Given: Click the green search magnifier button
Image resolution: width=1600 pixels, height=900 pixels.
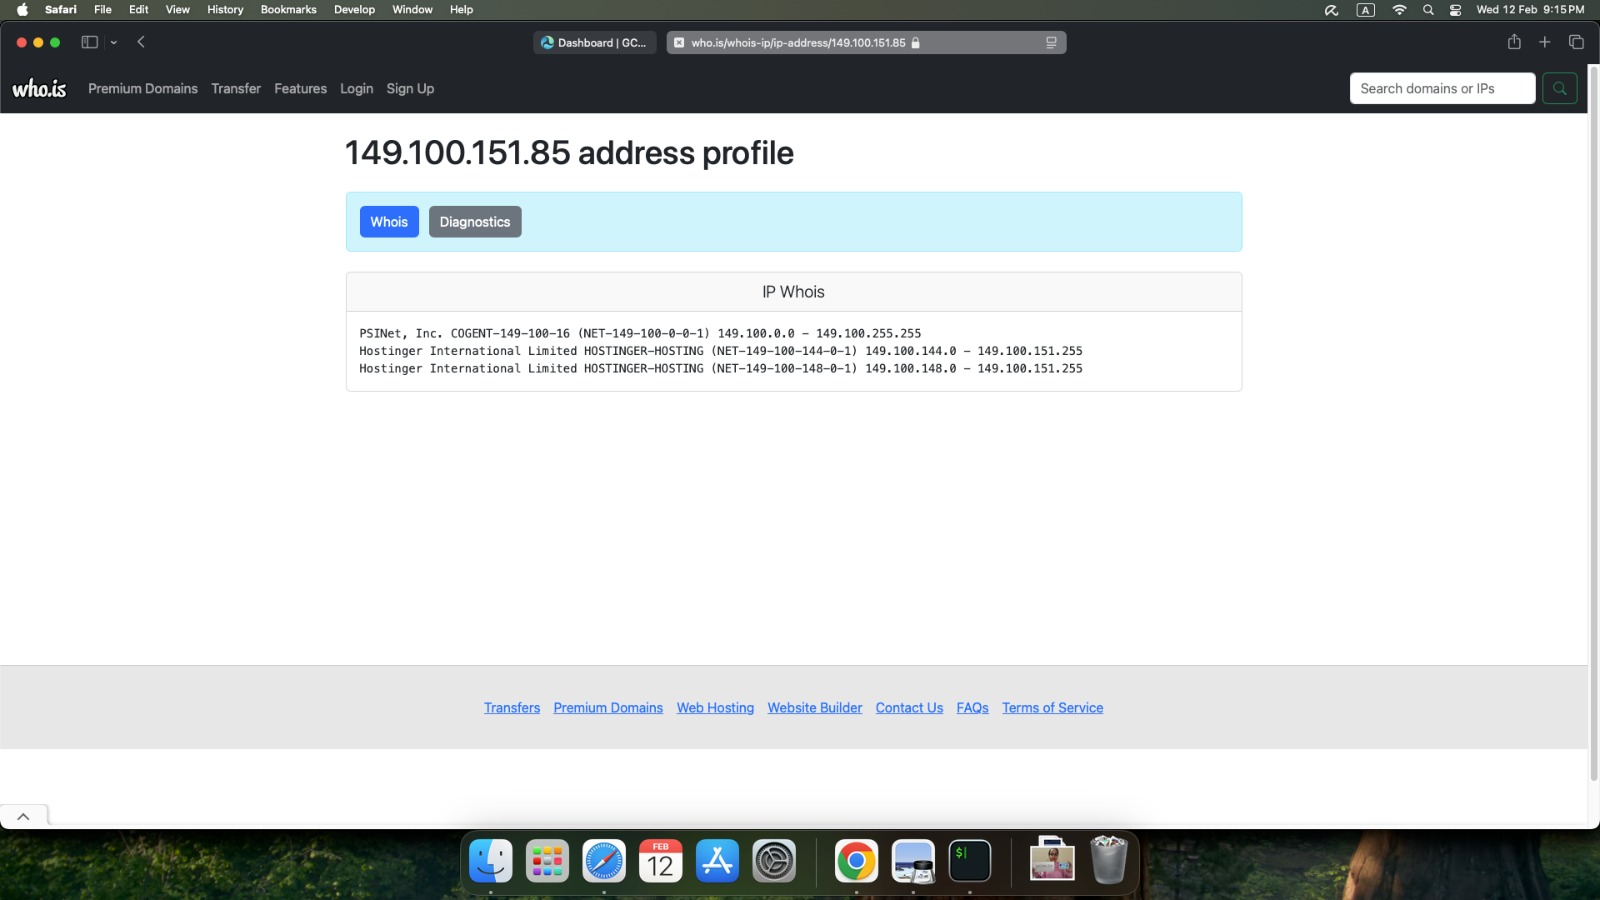Looking at the screenshot, I should tap(1559, 88).
